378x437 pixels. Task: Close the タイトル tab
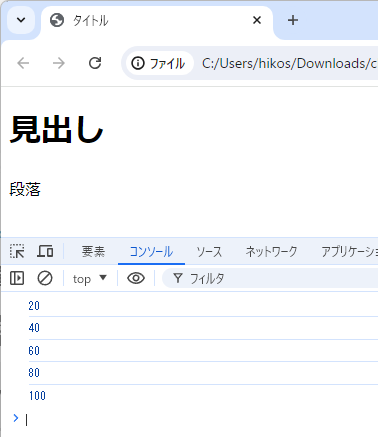(257, 20)
